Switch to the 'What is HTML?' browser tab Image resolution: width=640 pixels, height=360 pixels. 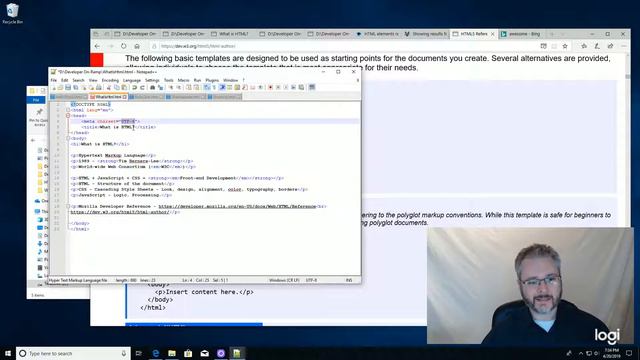233,34
